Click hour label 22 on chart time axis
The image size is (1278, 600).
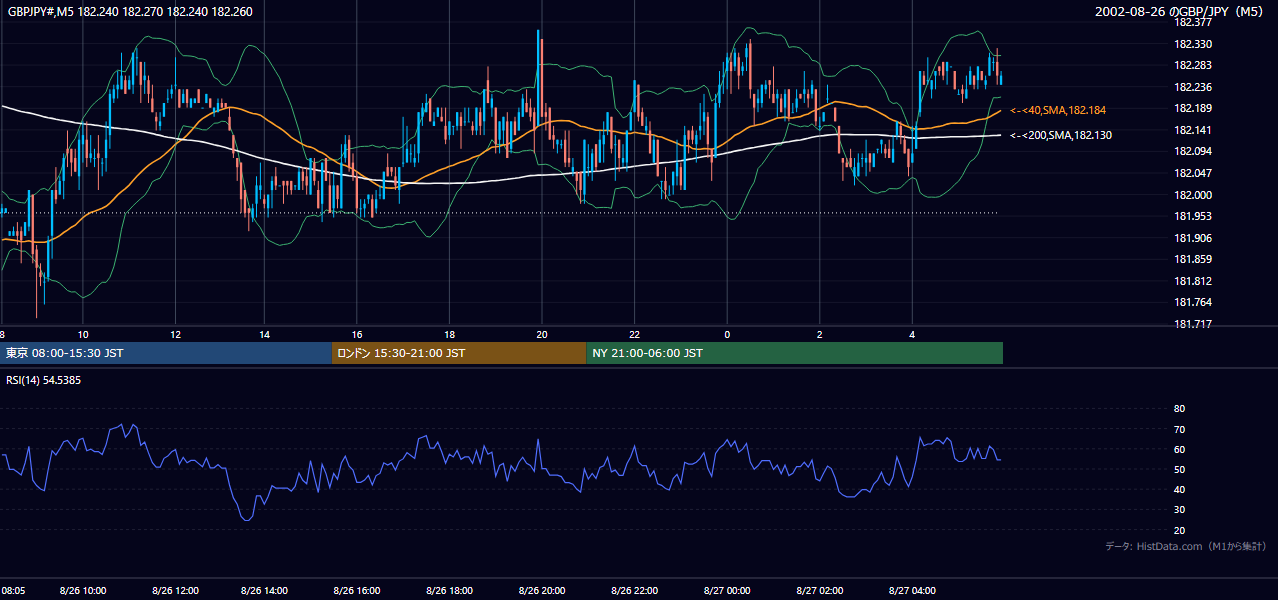click(x=634, y=335)
